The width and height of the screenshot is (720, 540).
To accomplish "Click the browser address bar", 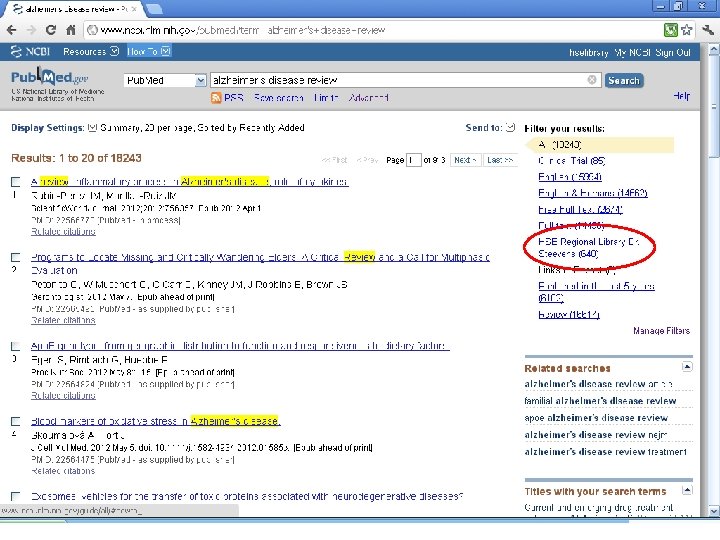I will click(372, 30).
